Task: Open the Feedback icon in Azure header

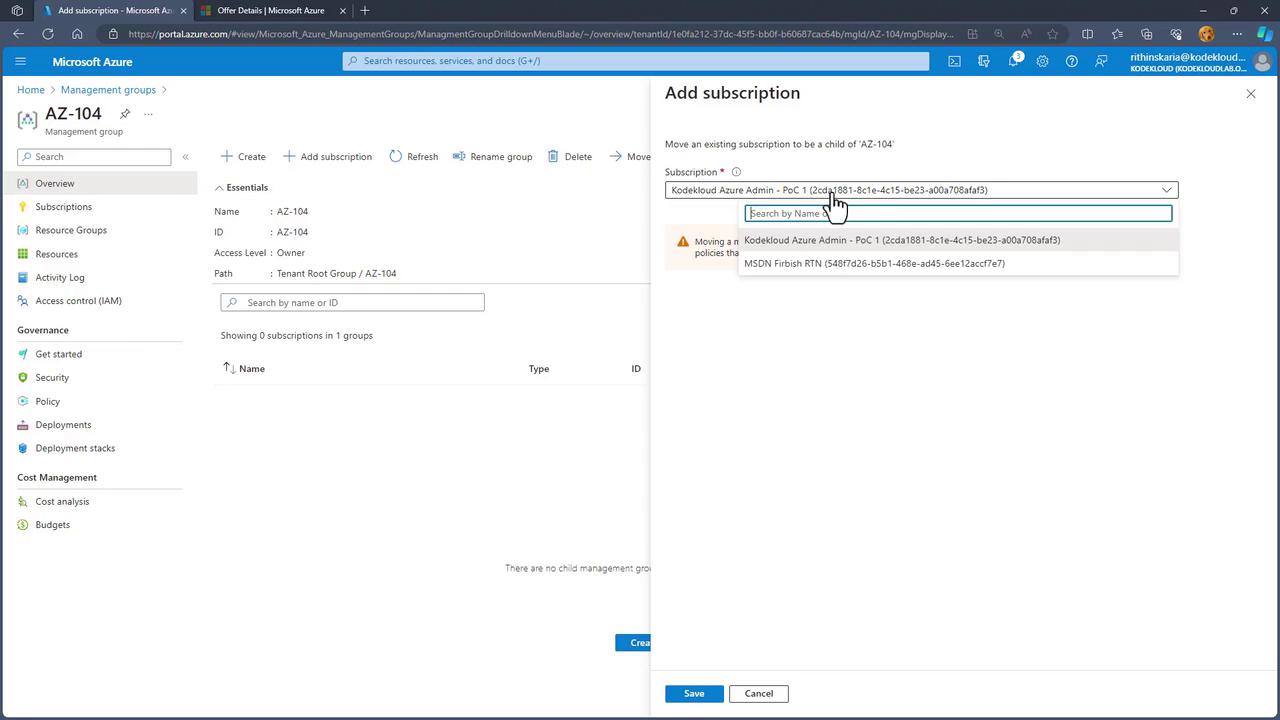Action: pyautogui.click(x=1101, y=61)
